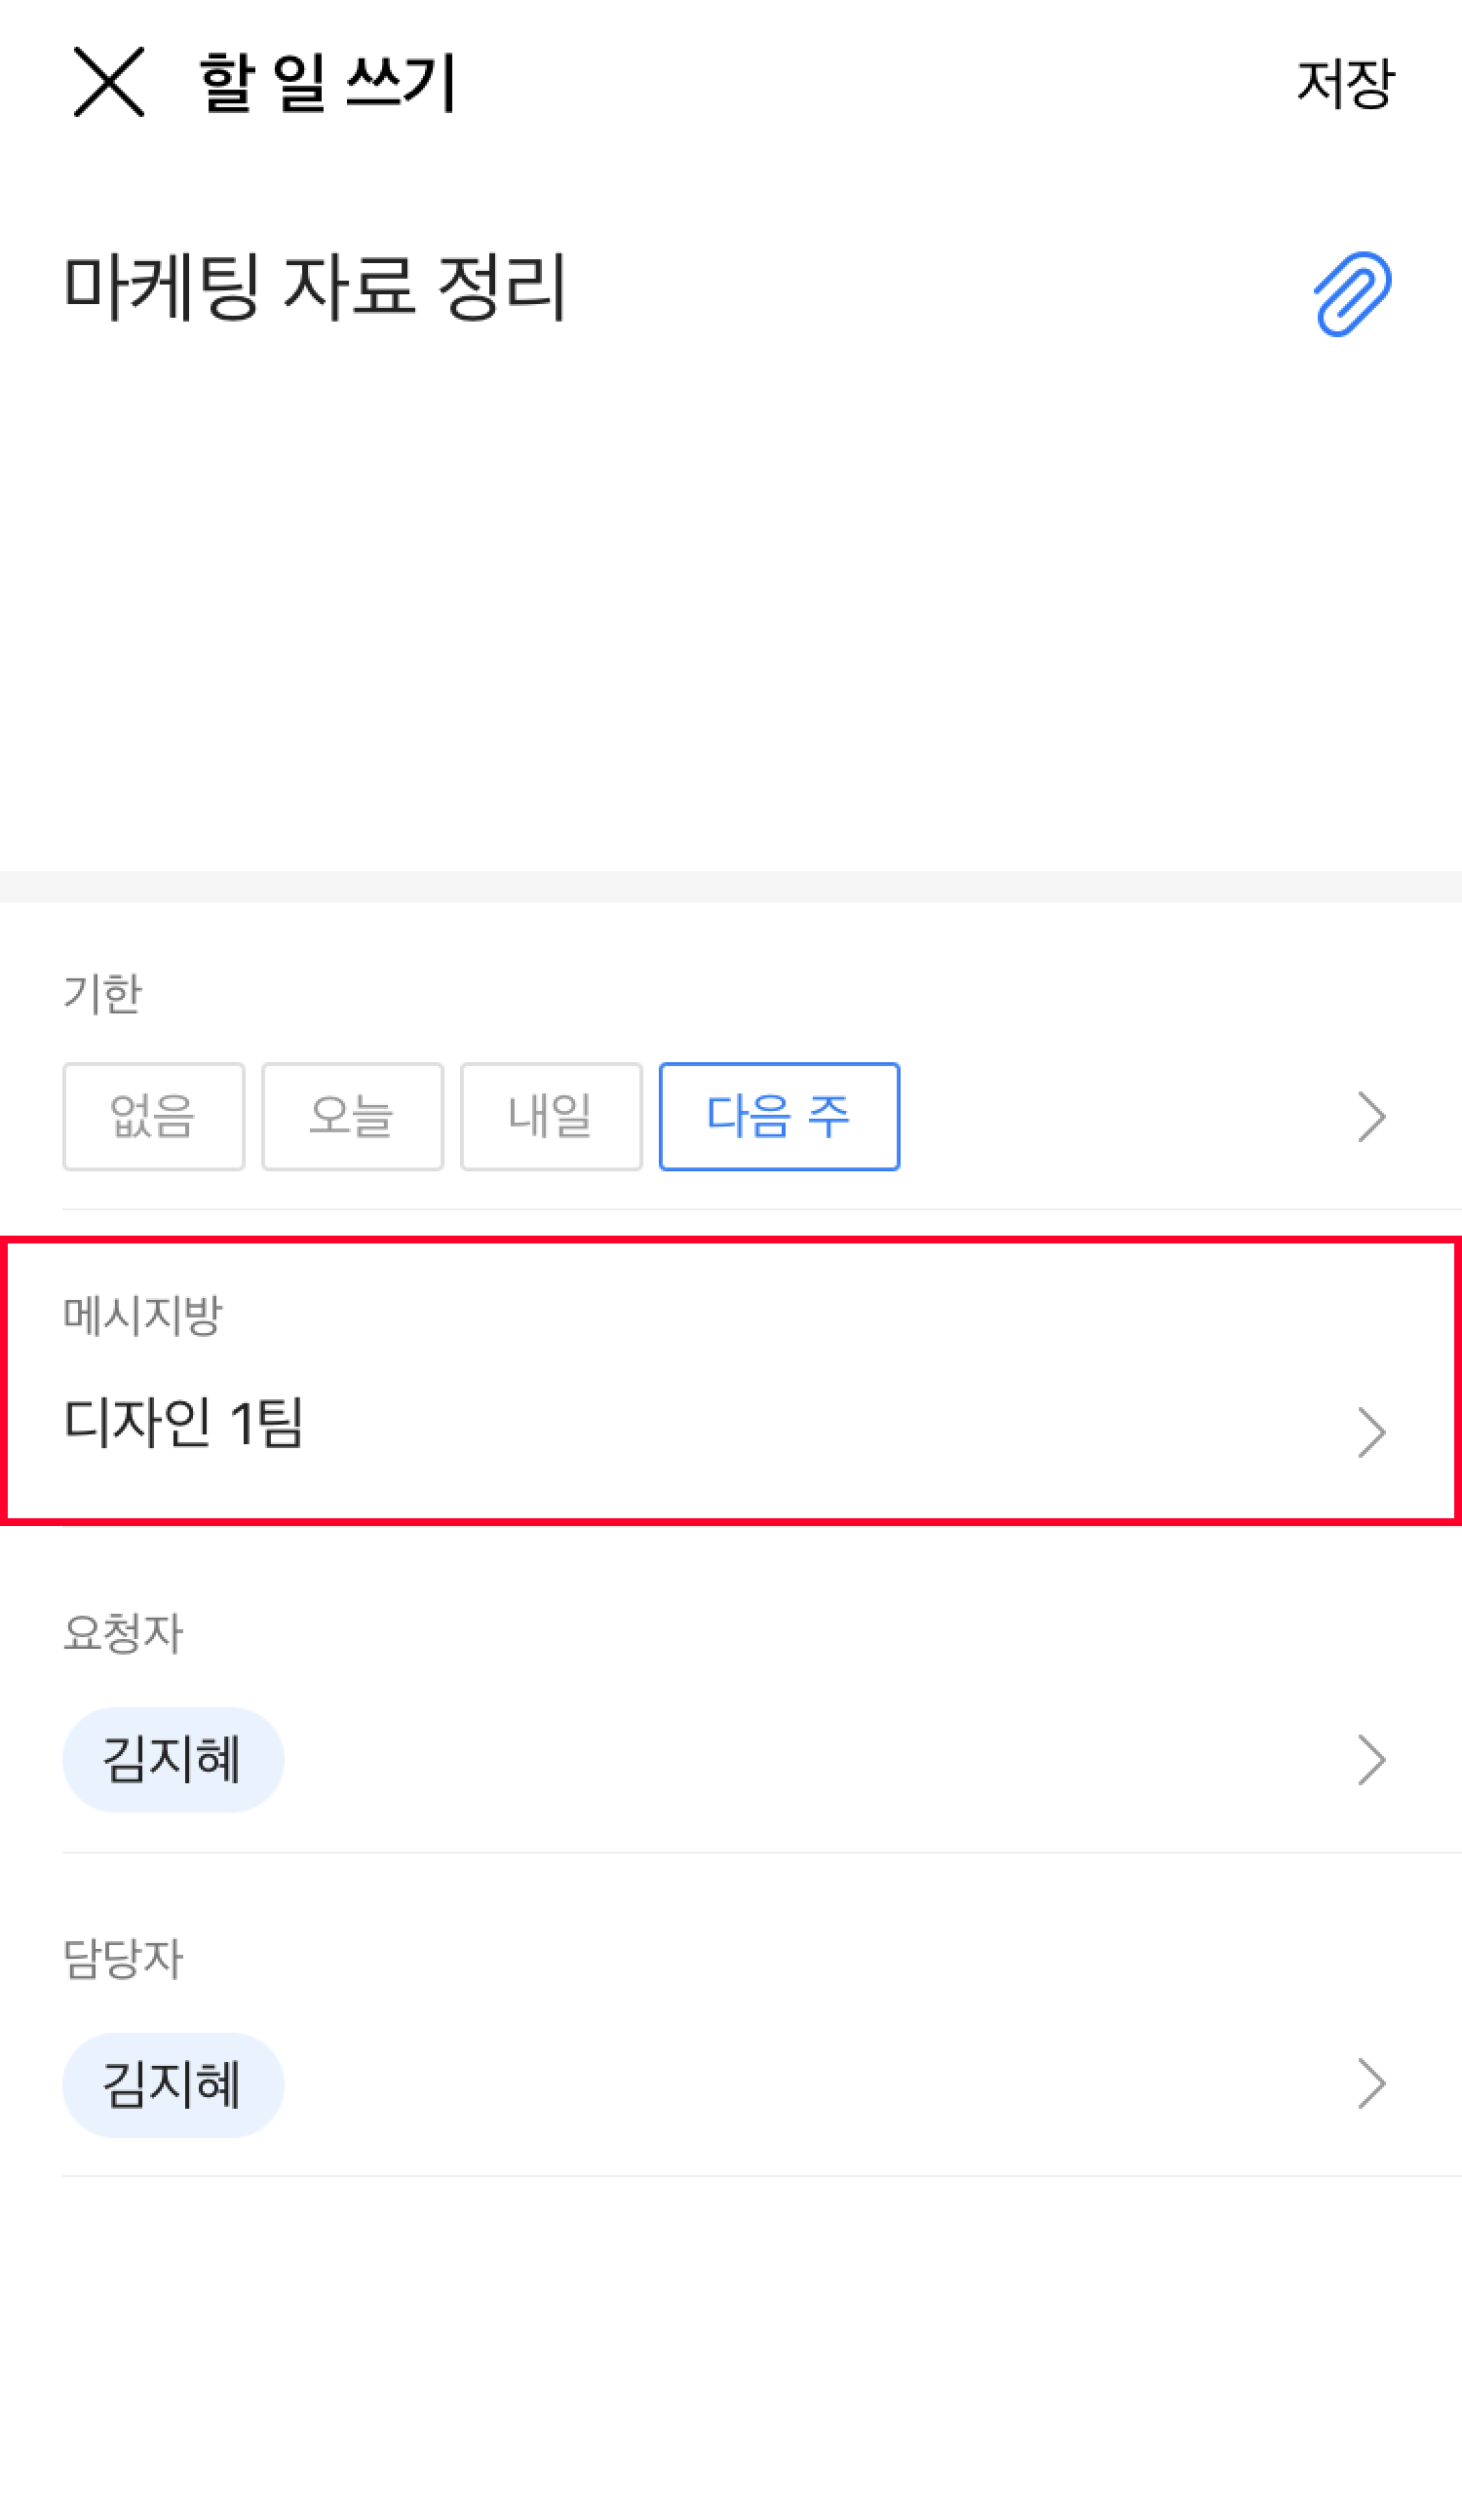
Task: Tap the 메시지방 section label
Action: pyautogui.click(x=142, y=1315)
